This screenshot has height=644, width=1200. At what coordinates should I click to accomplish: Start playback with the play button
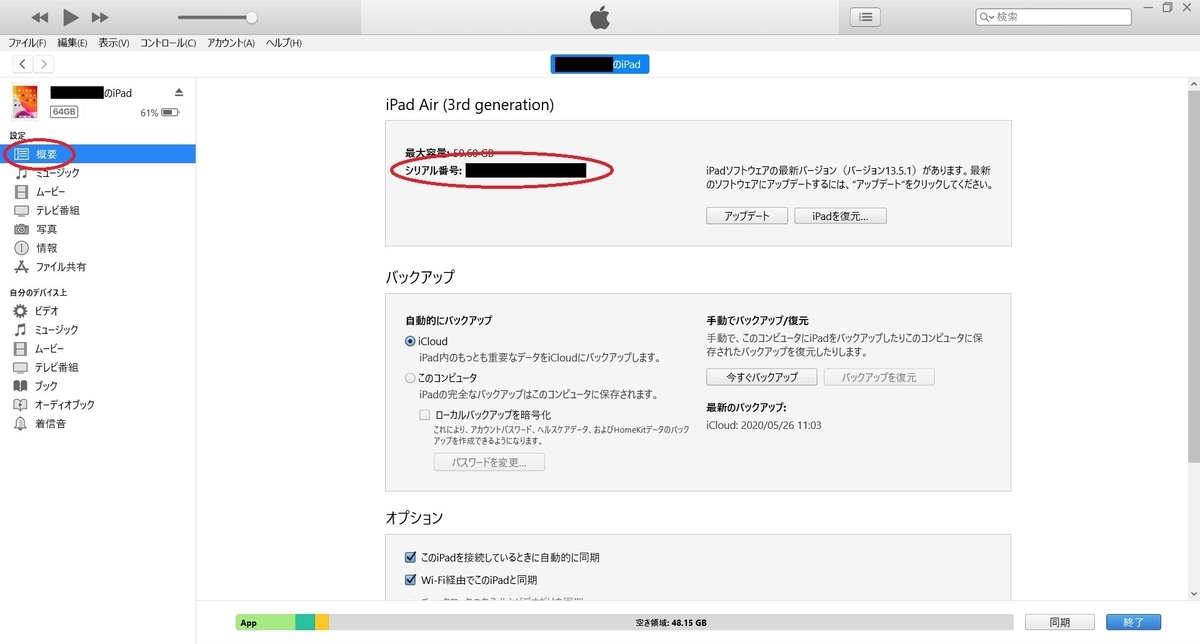pos(70,17)
